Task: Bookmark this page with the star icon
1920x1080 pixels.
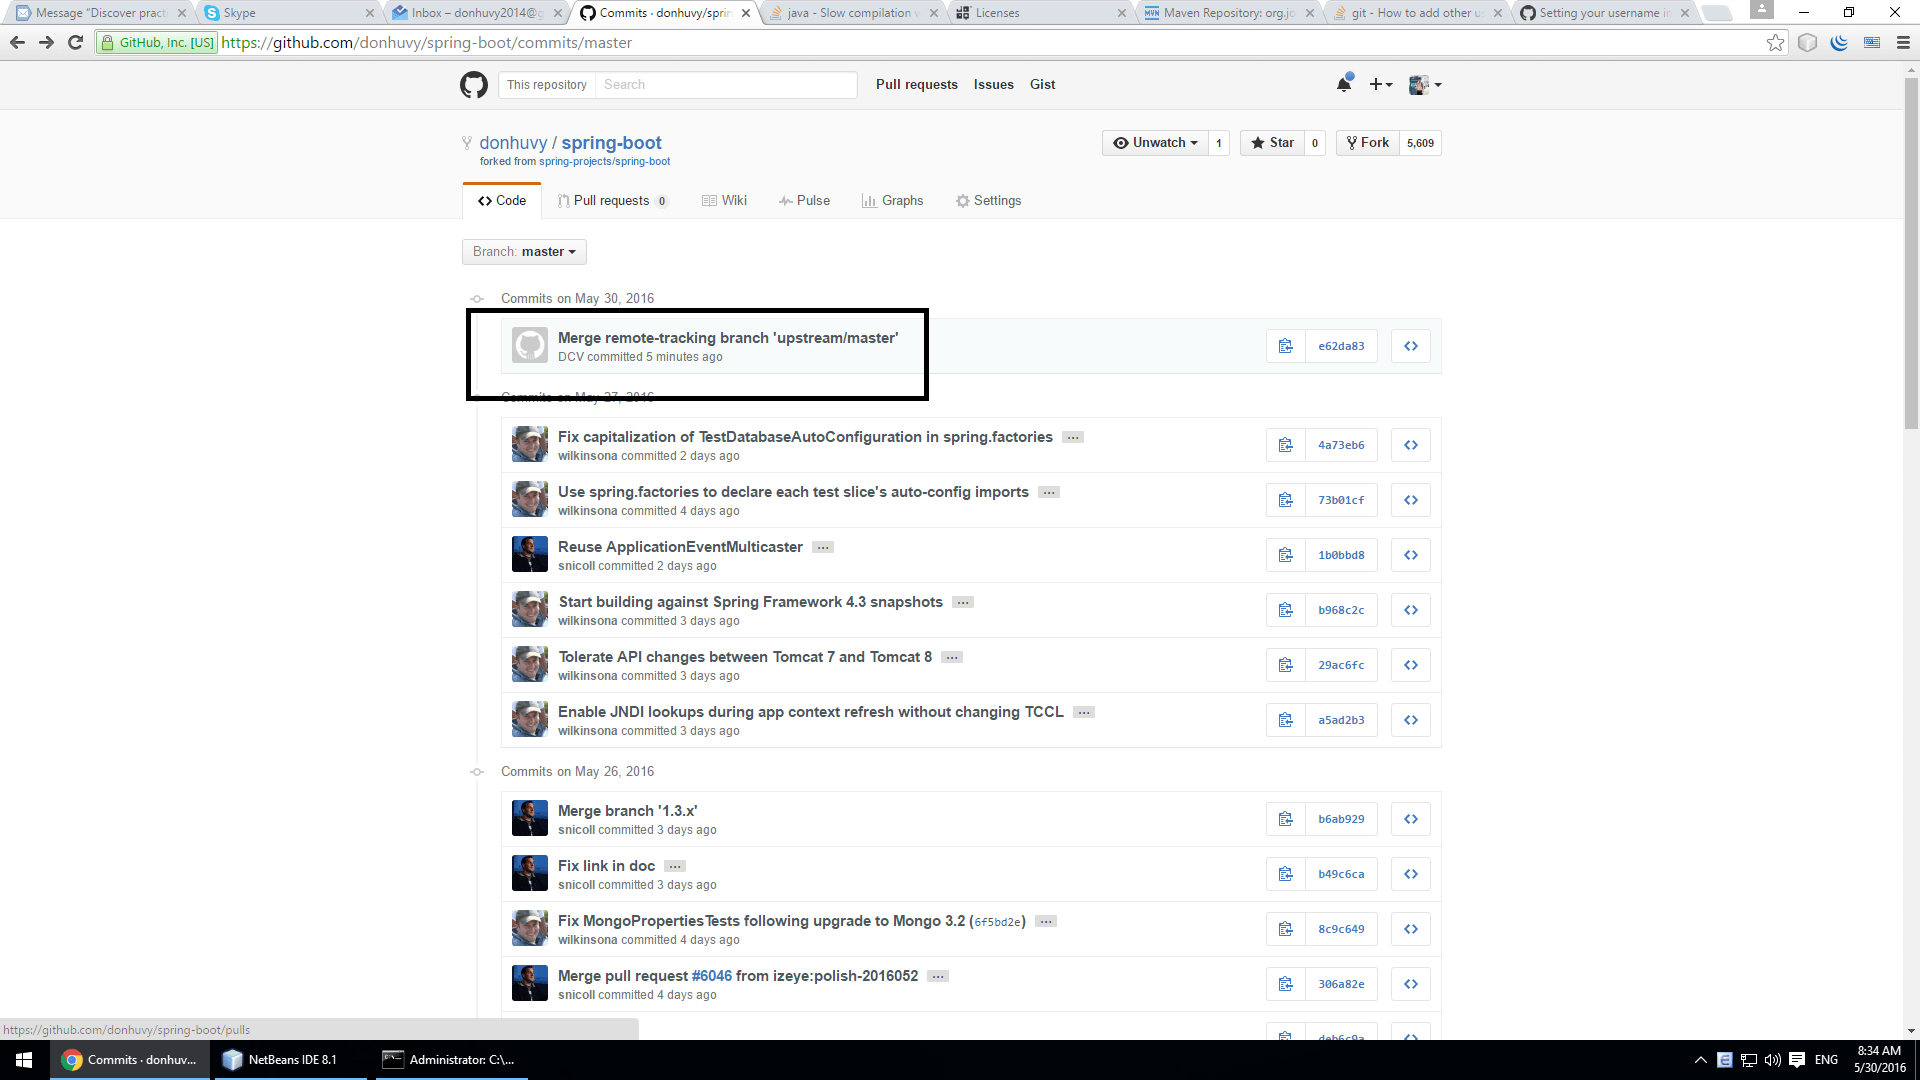Action: click(x=1775, y=43)
